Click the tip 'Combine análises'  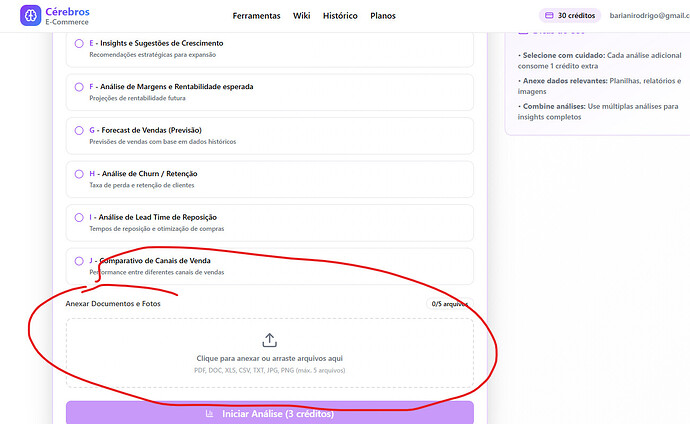click(x=598, y=112)
